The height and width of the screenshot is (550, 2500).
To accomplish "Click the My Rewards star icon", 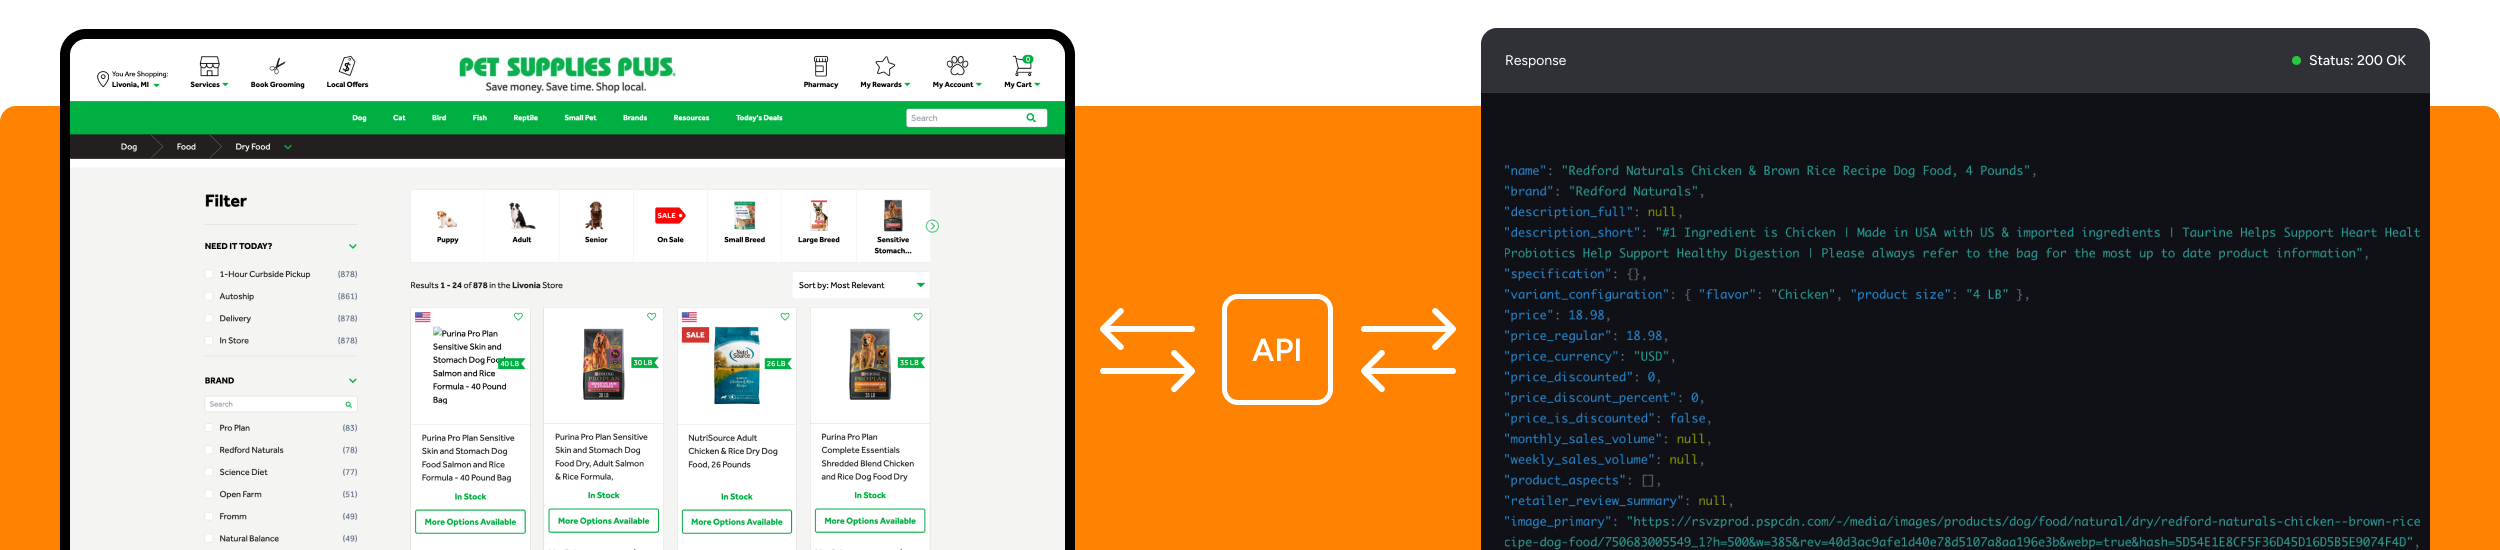I will coord(885,66).
